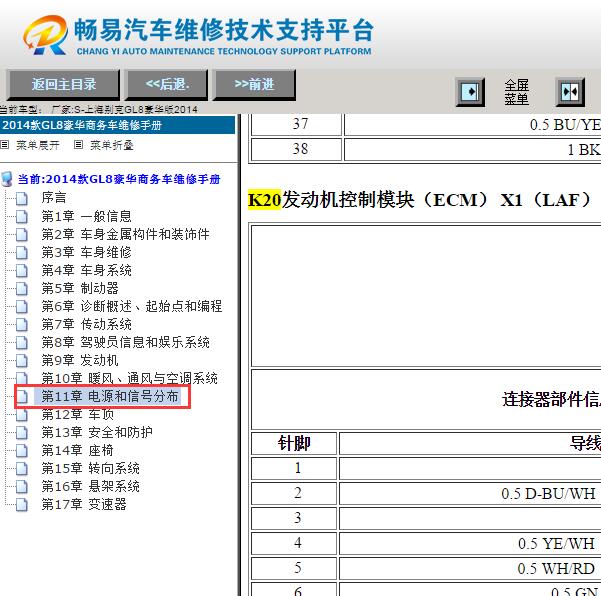
Task: Click the 菜单展开 list icon
Action: point(5,144)
